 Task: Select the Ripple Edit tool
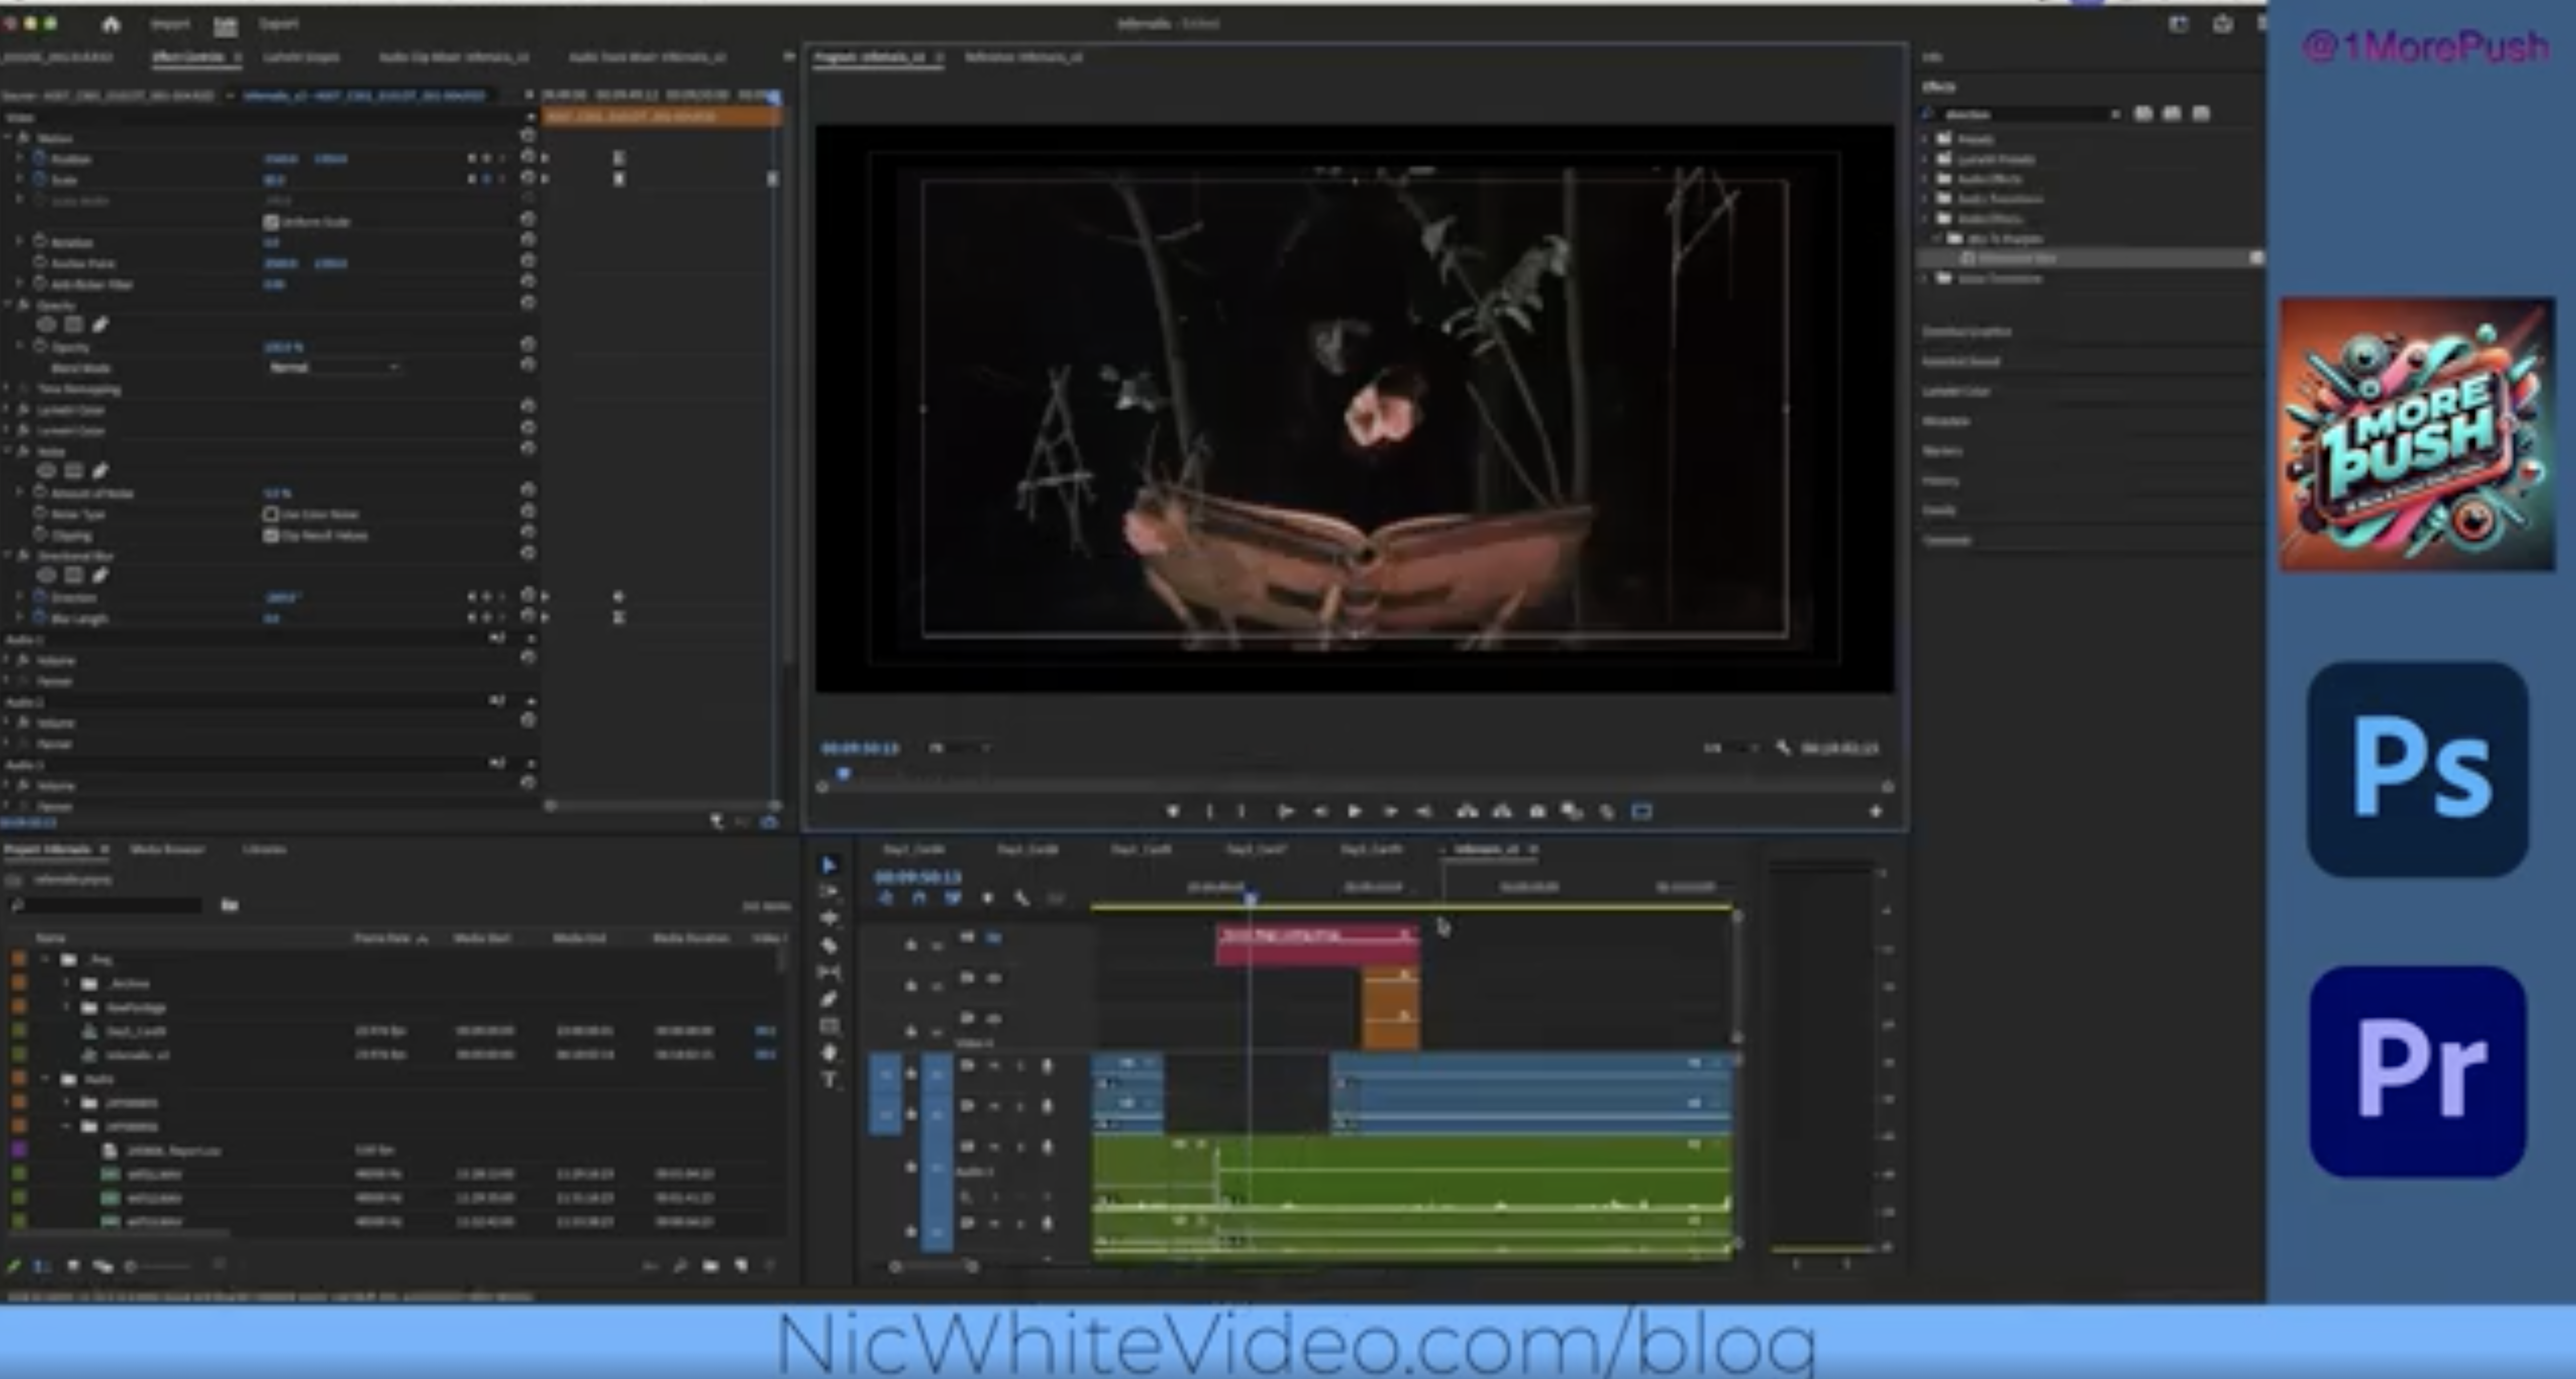click(x=829, y=918)
